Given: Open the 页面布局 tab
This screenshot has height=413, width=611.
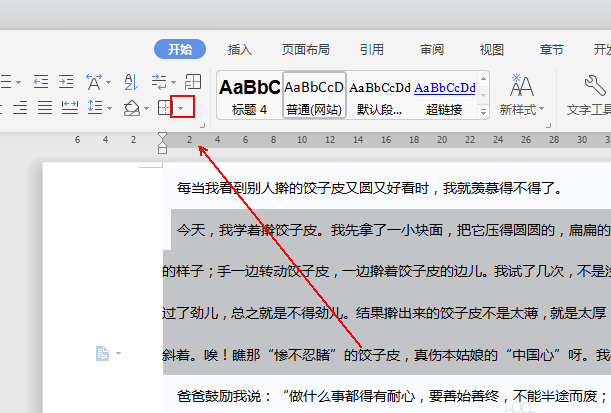Looking at the screenshot, I should point(304,49).
